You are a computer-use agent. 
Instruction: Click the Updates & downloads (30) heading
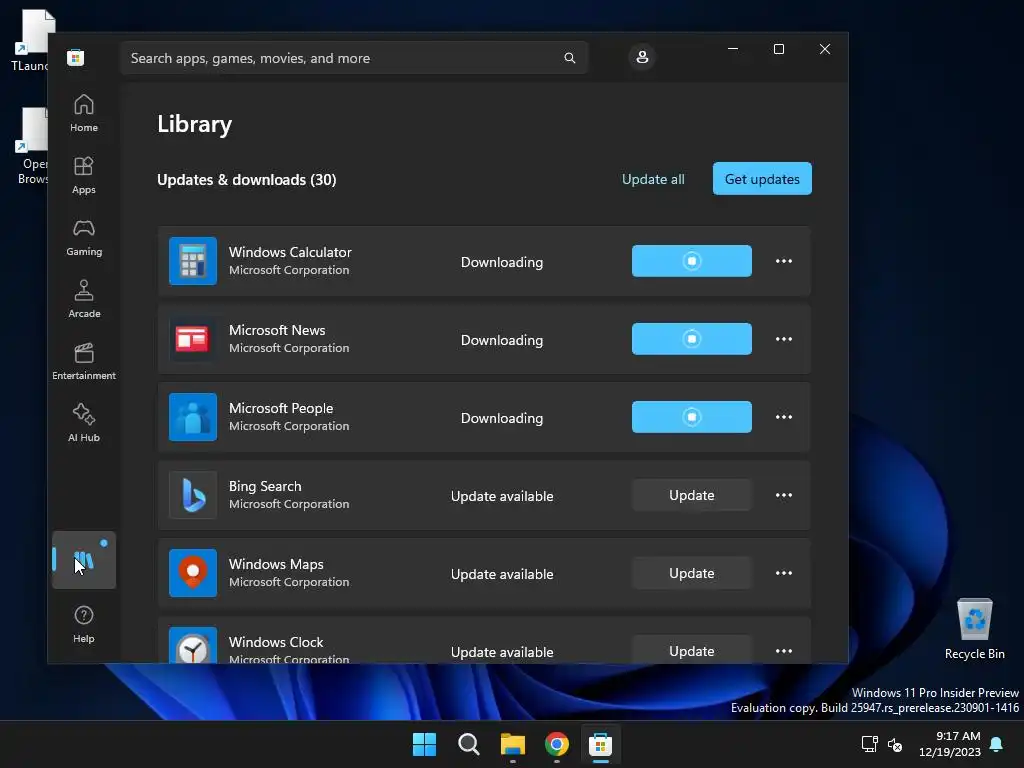click(247, 180)
